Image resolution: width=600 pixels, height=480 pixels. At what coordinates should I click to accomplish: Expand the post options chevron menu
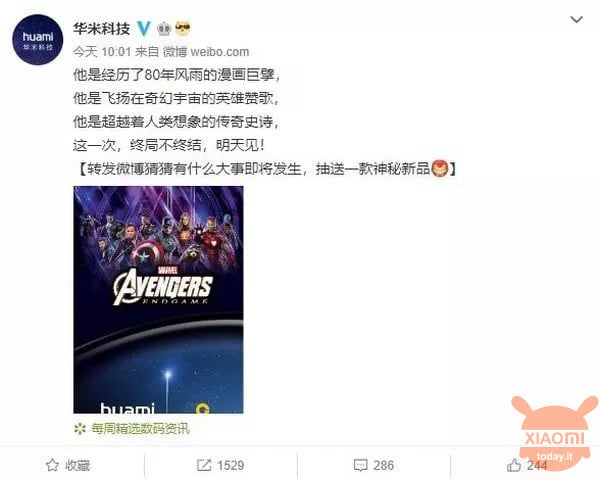576,19
